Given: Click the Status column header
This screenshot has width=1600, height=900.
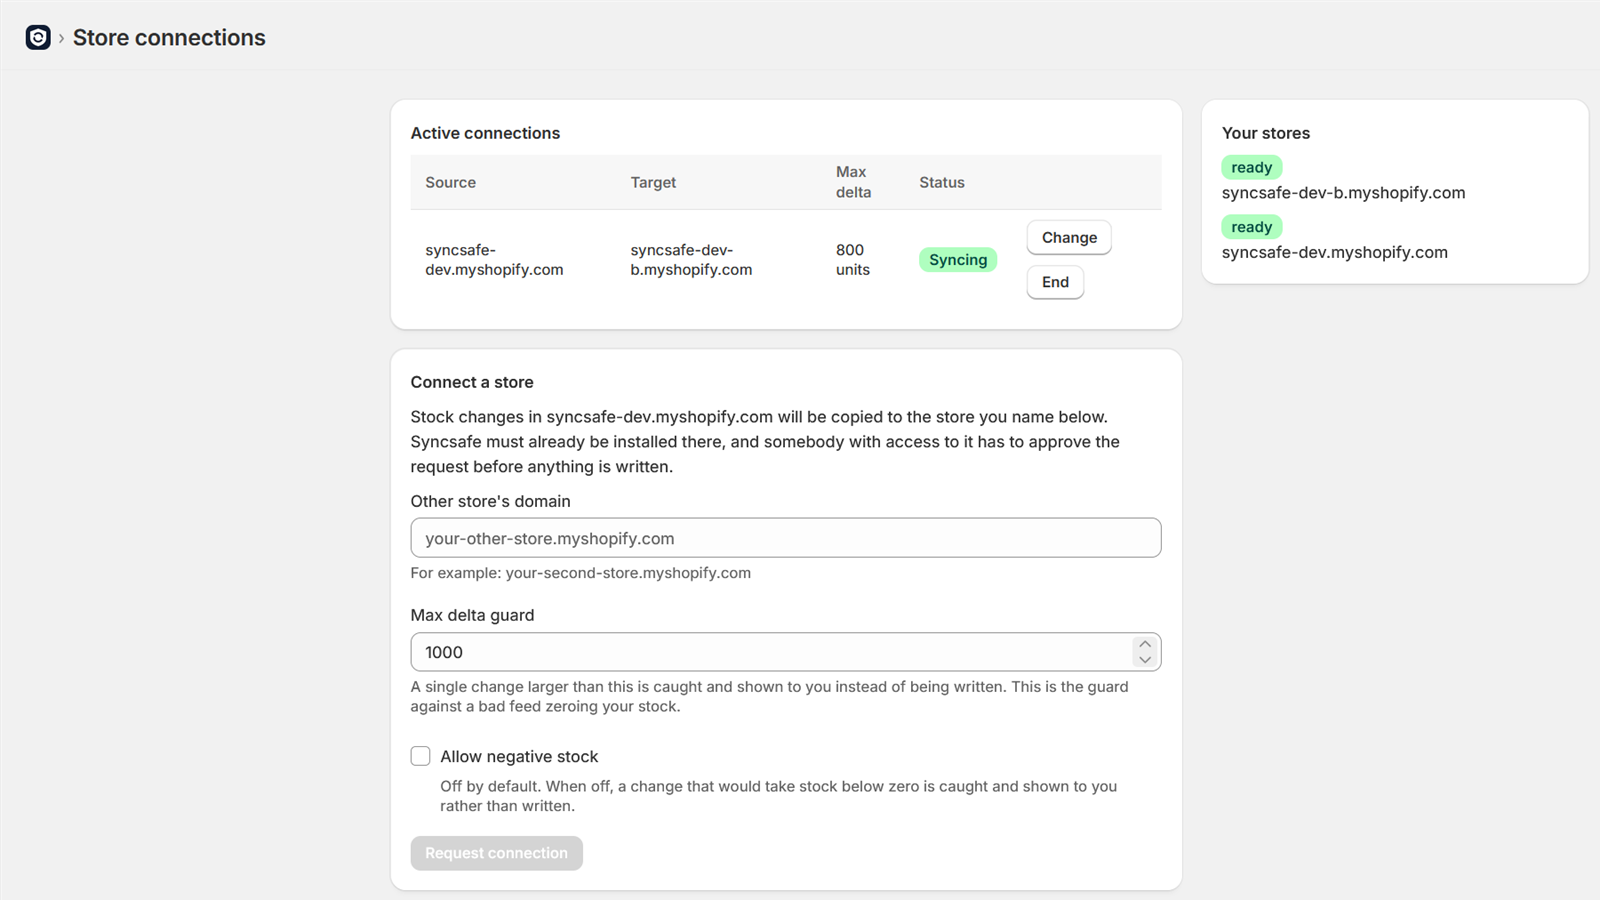Looking at the screenshot, I should pyautogui.click(x=942, y=182).
